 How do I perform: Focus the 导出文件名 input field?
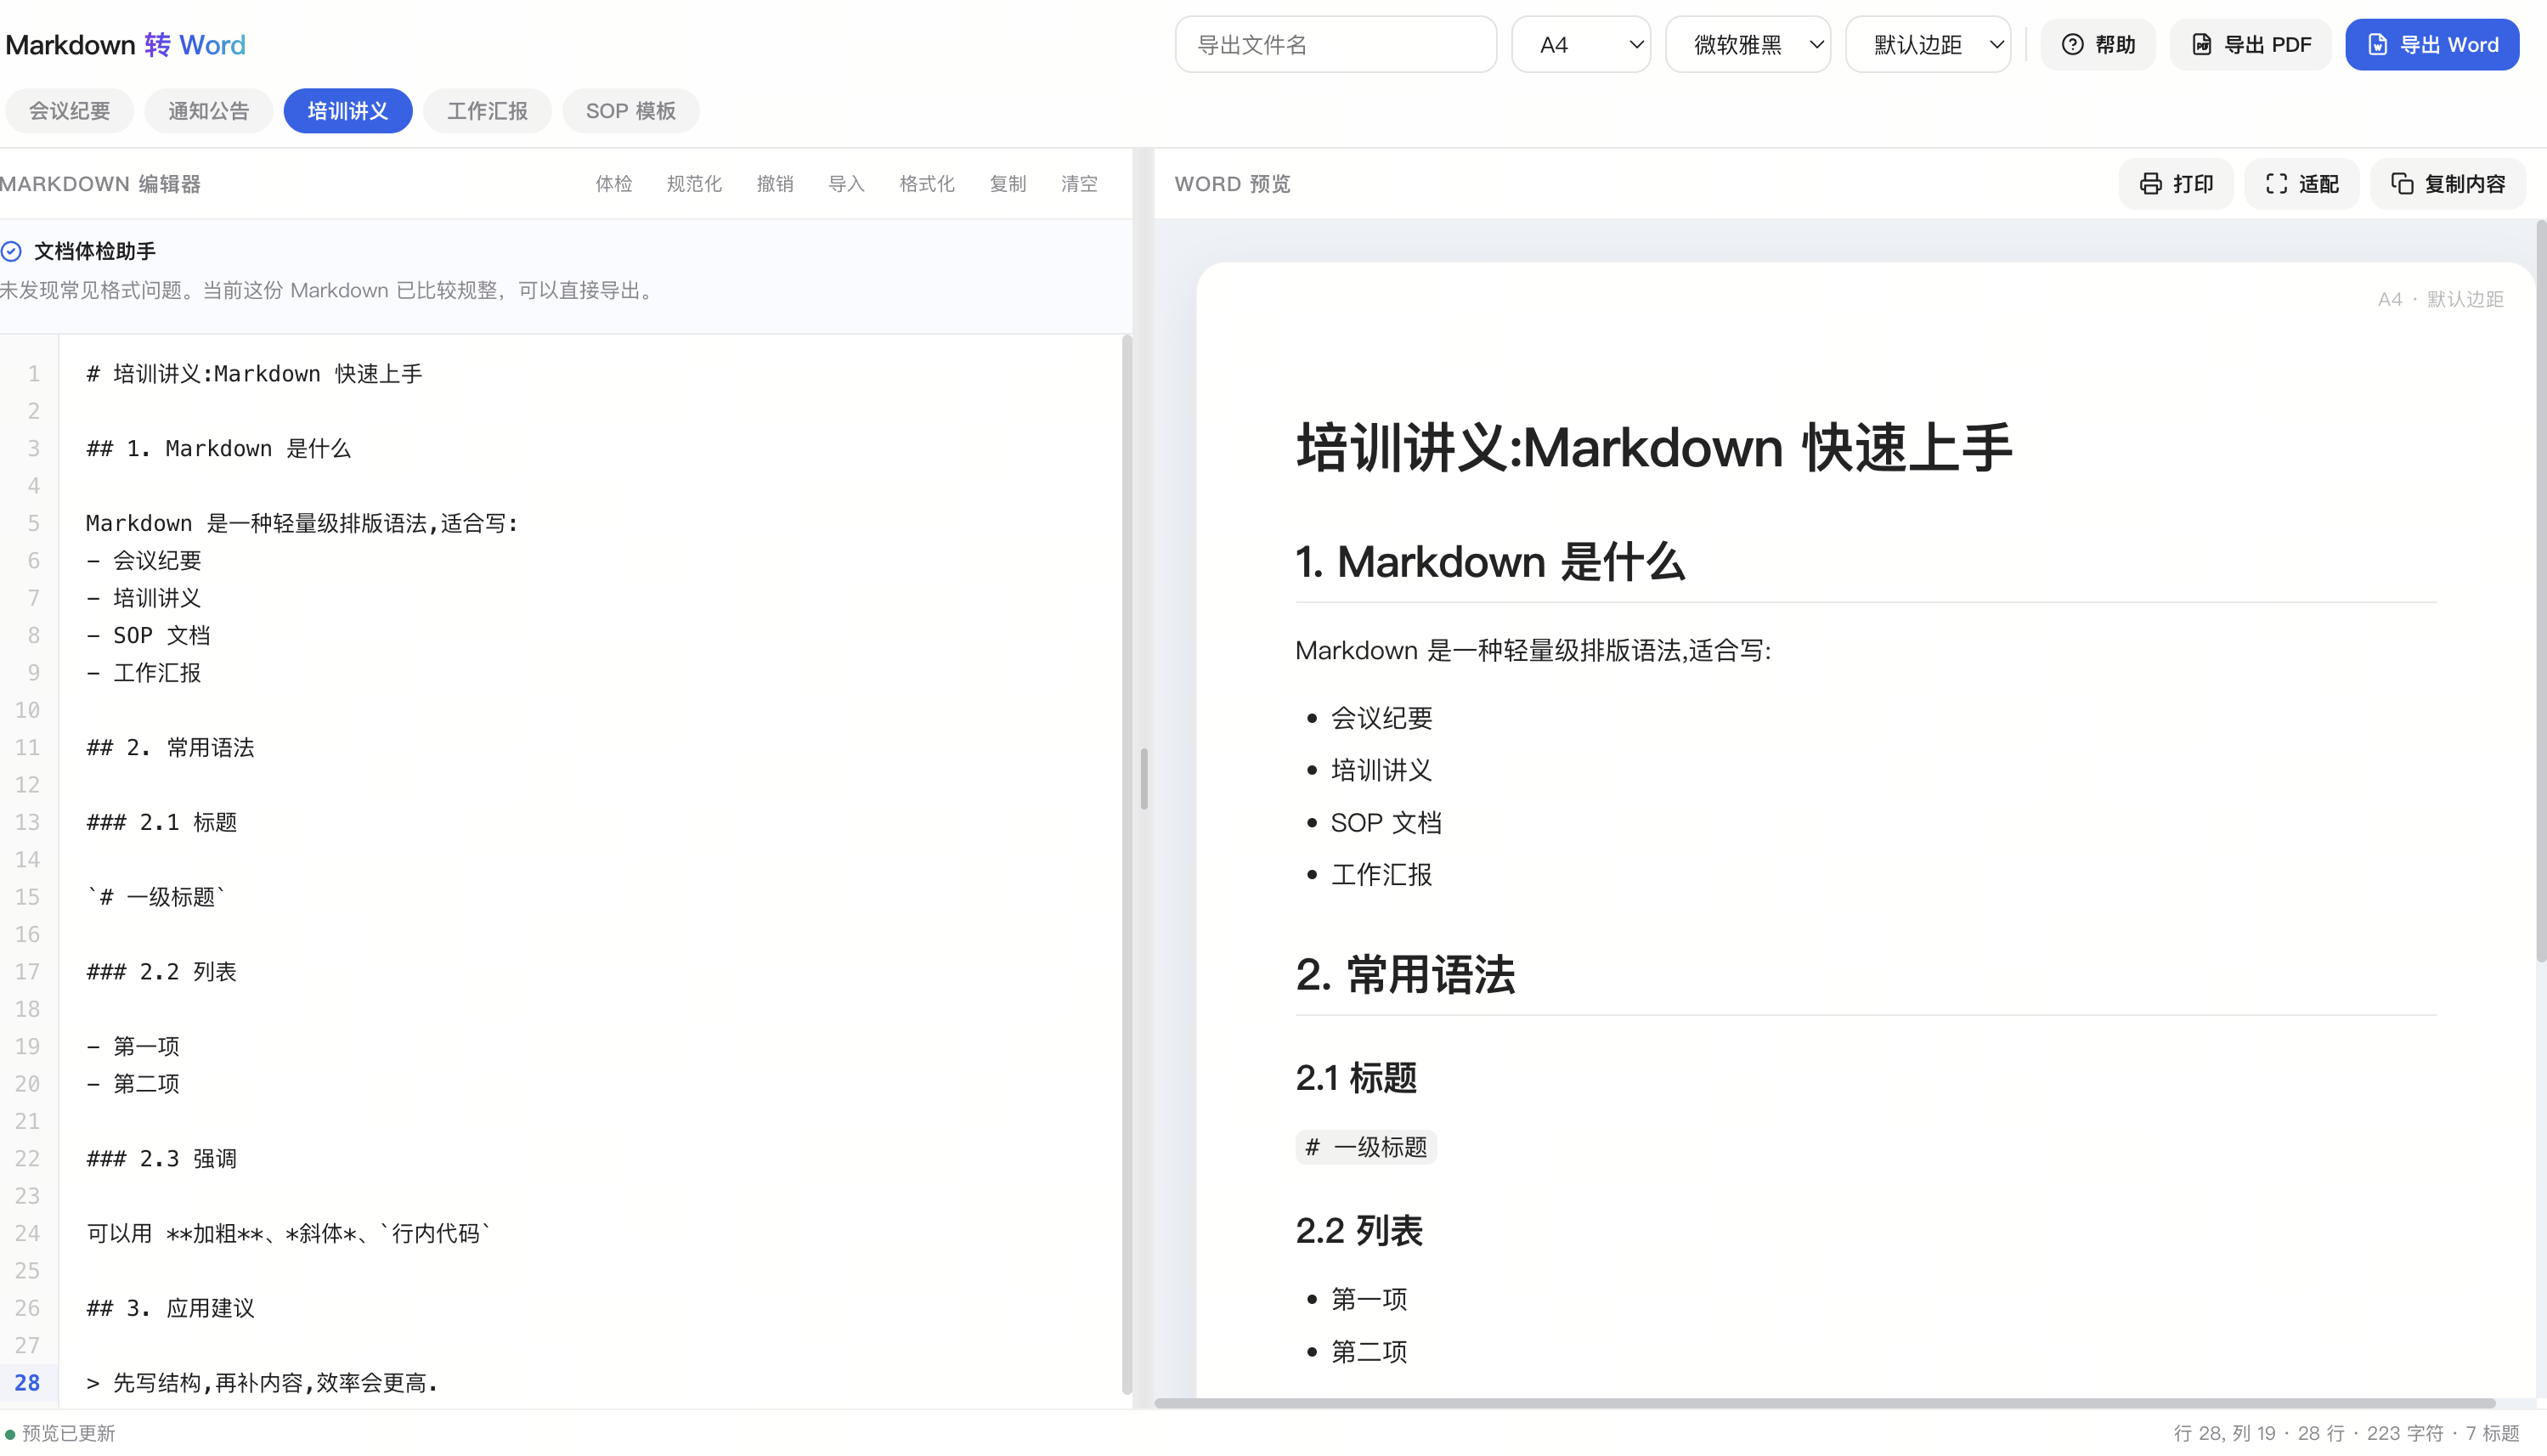pos(1335,45)
